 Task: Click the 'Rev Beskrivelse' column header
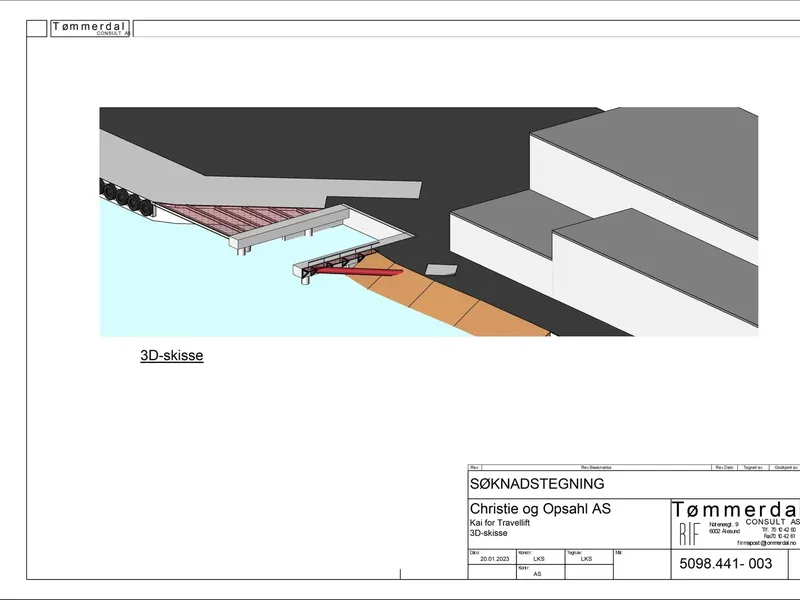click(596, 467)
